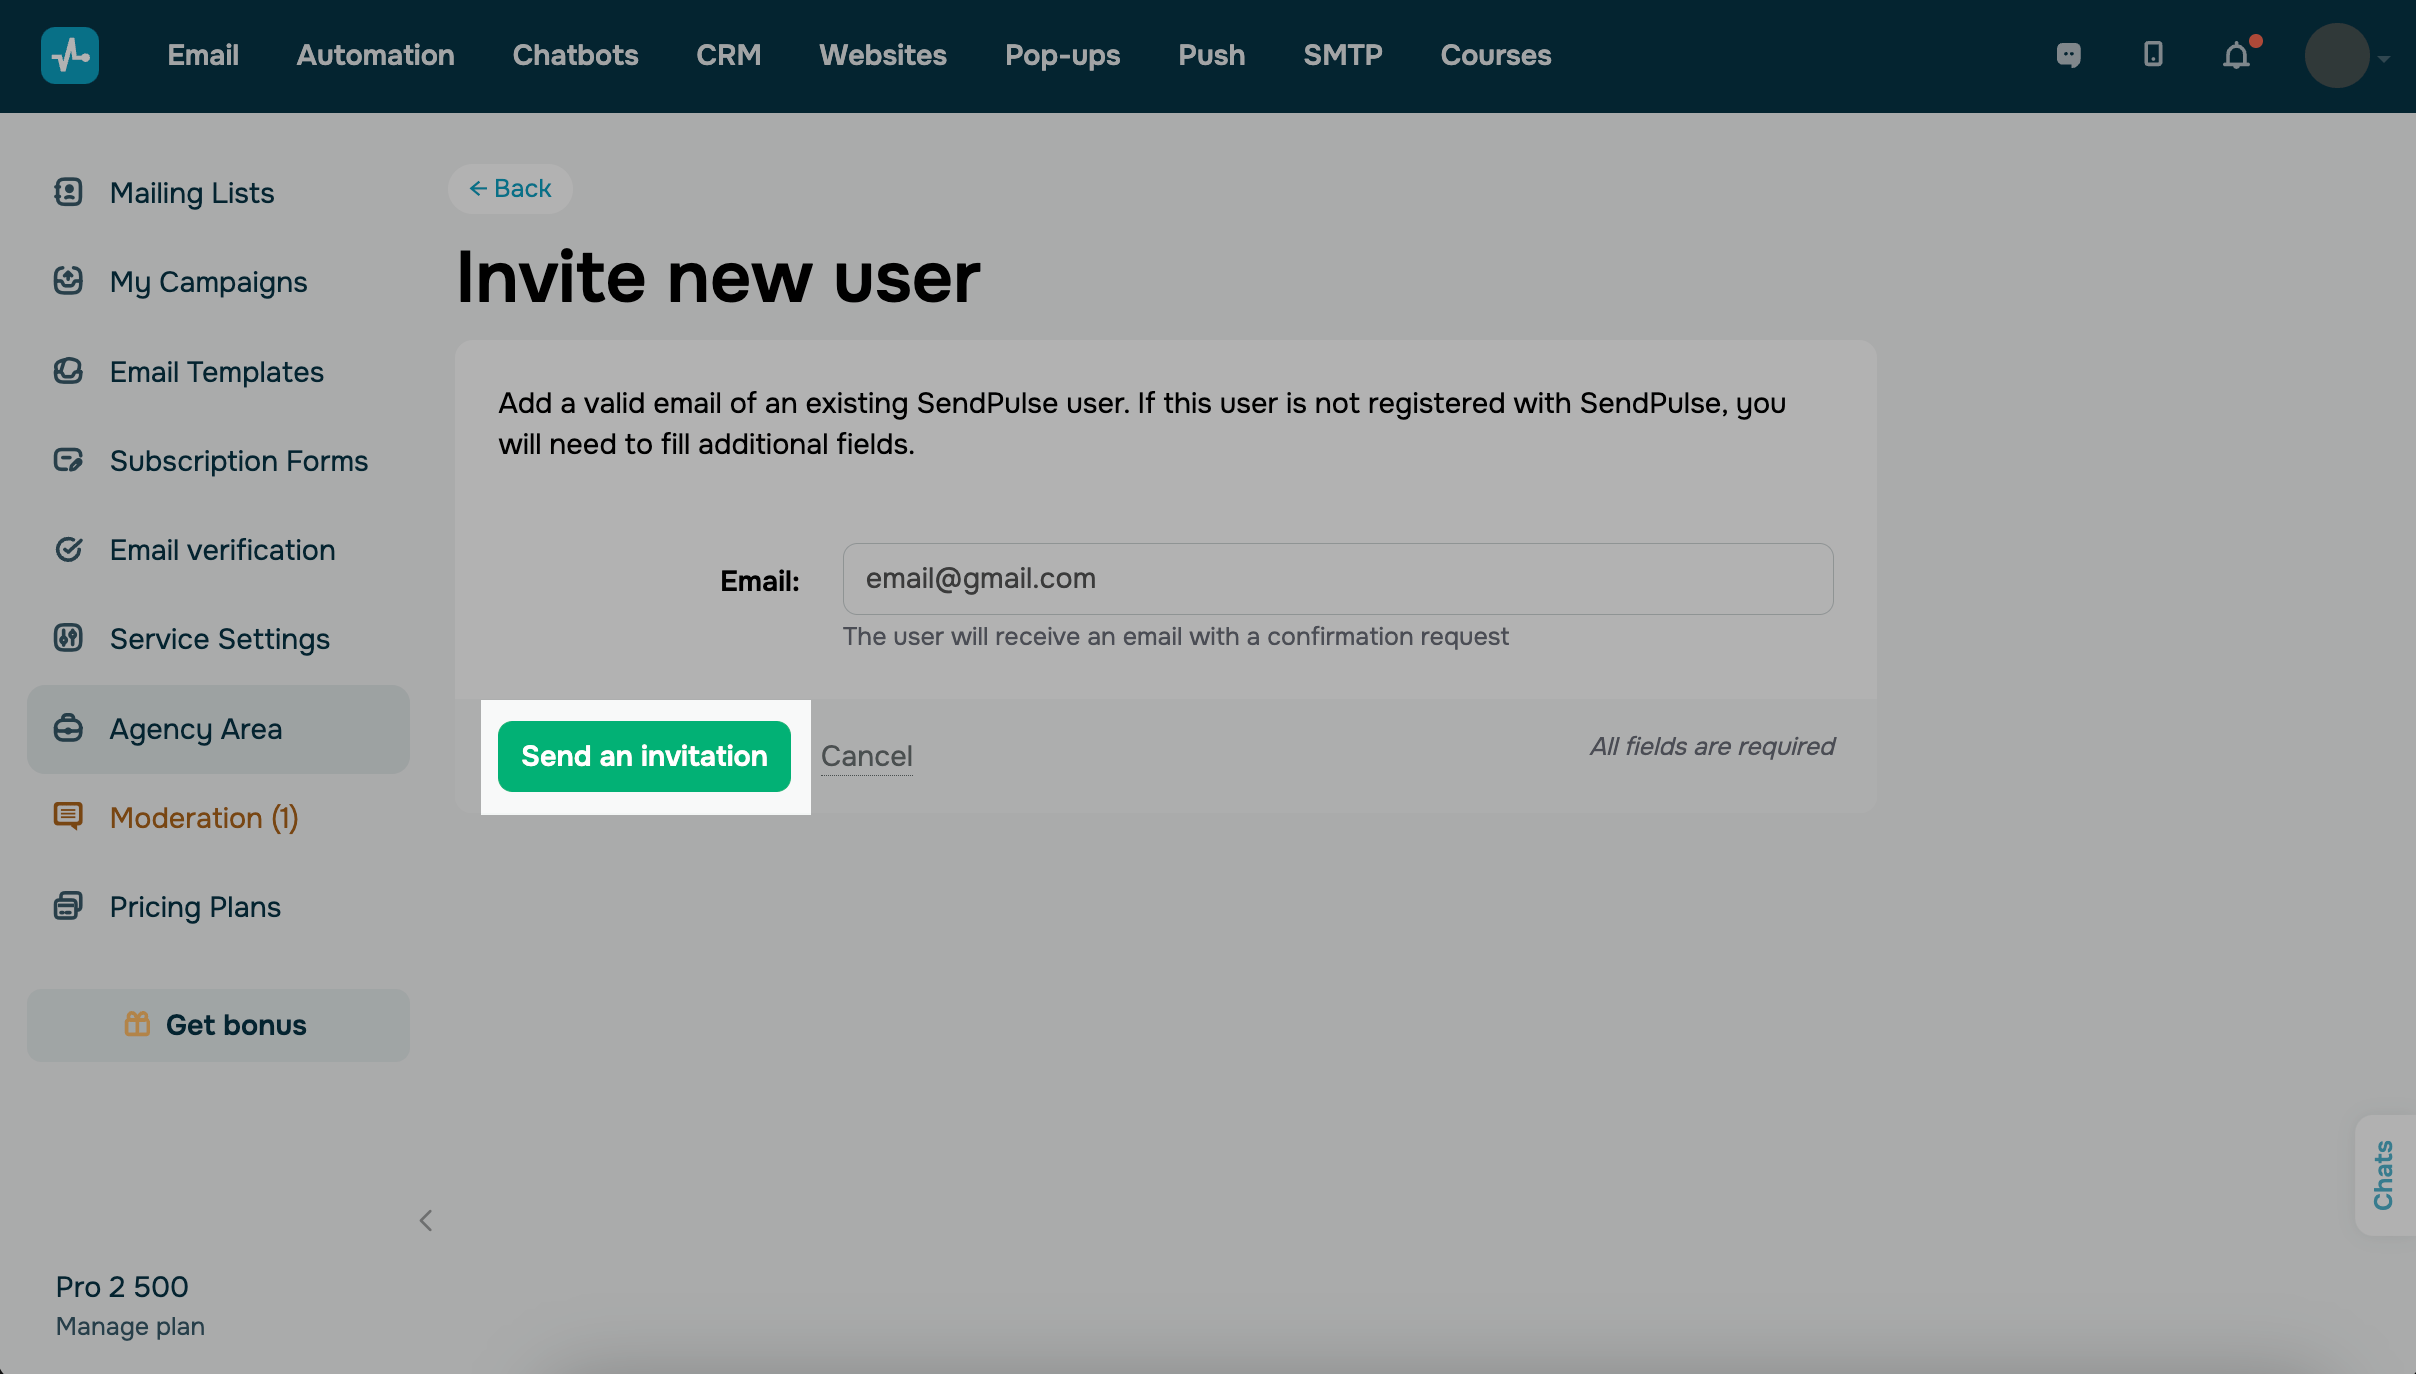Screen dimensions: 2416x1374
Task: Open the Chatbots menu item
Action: [575, 55]
